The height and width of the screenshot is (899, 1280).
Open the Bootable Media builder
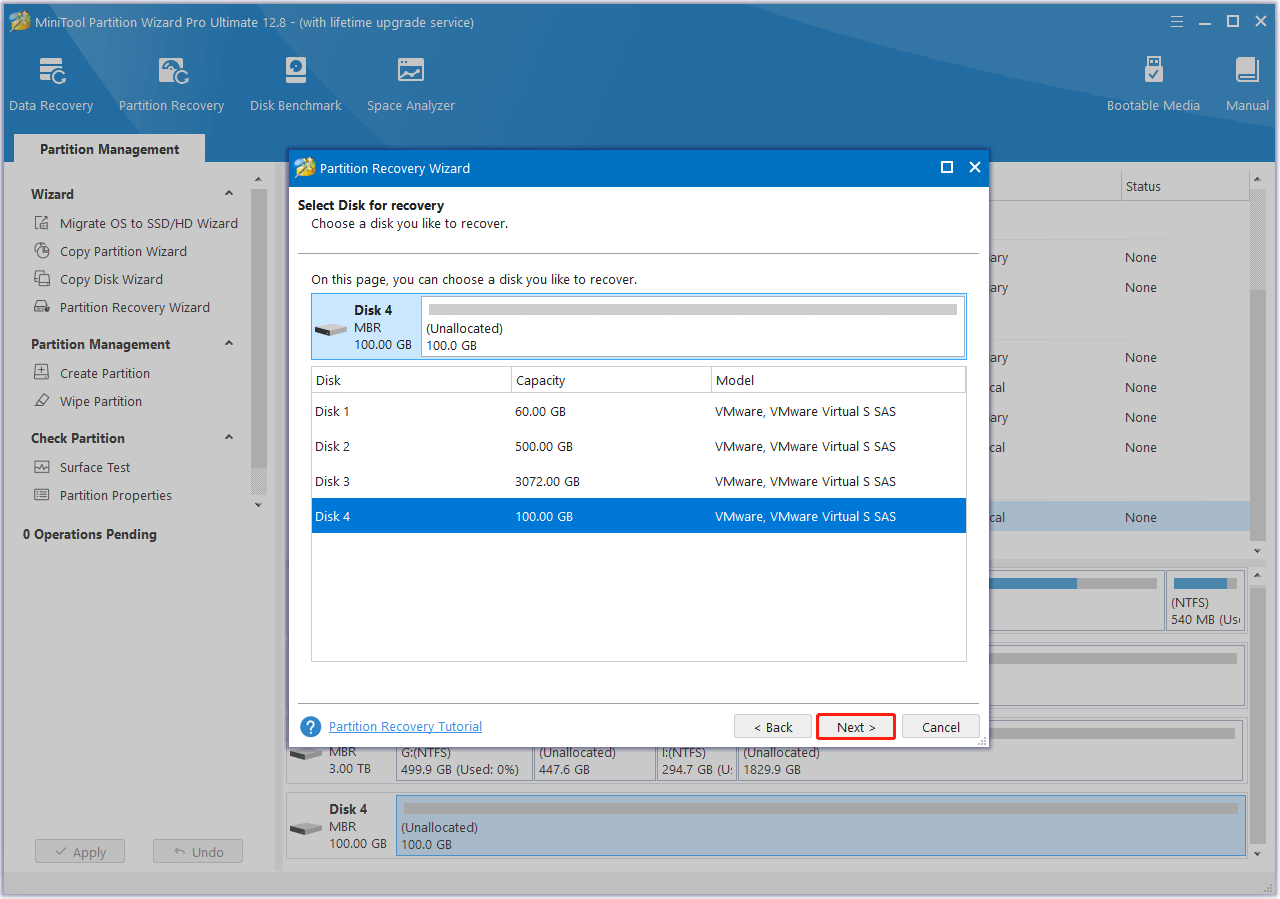1153,84
